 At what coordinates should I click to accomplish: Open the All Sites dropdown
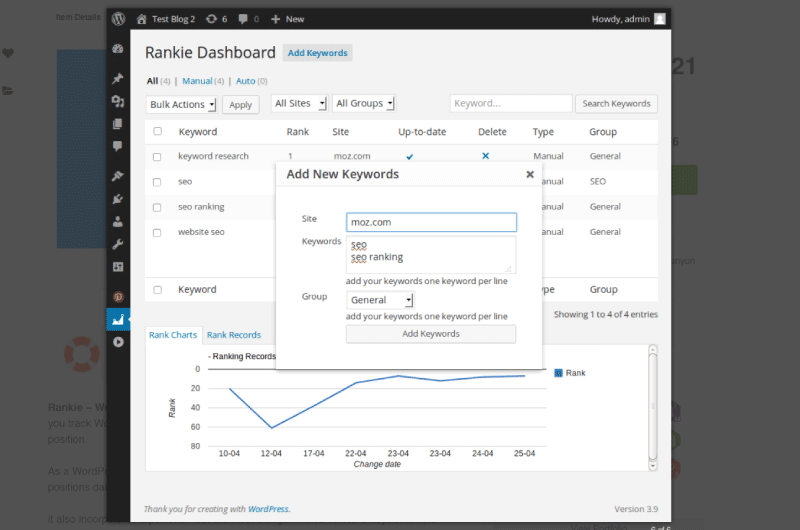coord(299,103)
